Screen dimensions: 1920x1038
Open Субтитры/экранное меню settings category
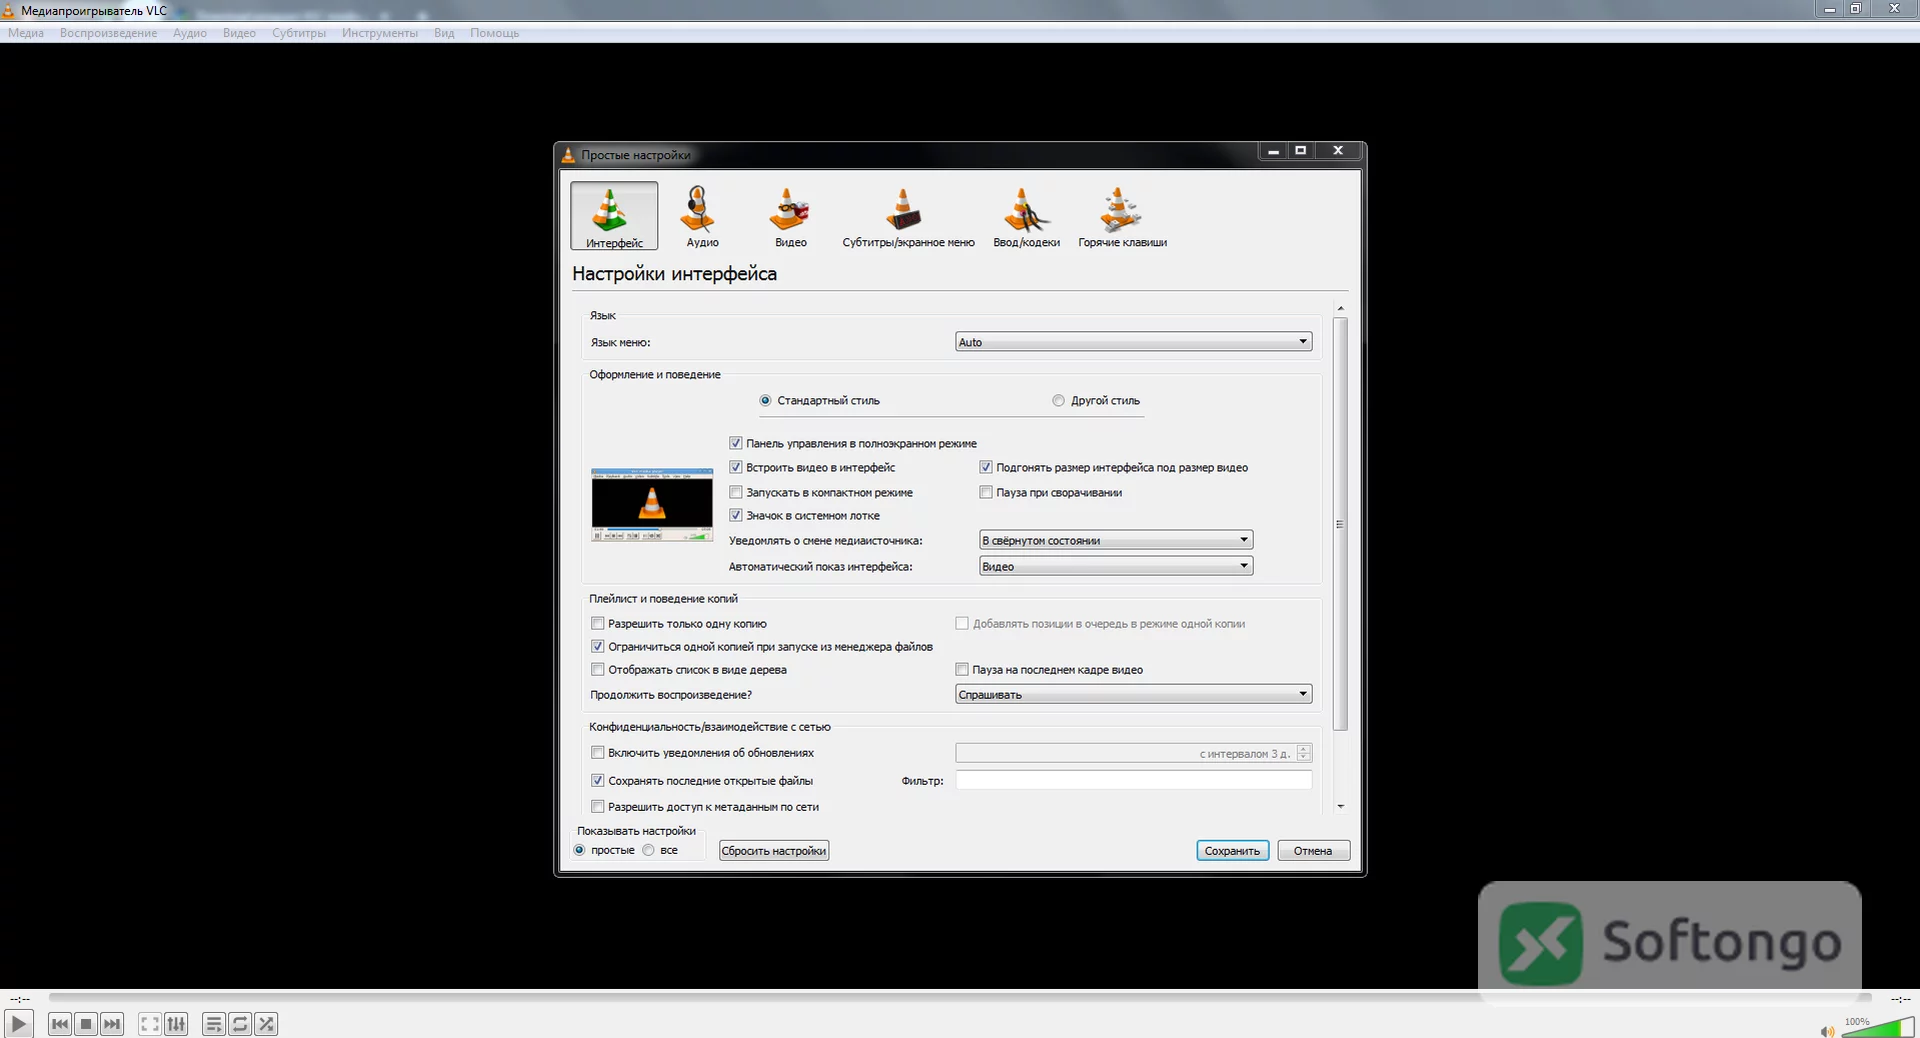(x=908, y=216)
